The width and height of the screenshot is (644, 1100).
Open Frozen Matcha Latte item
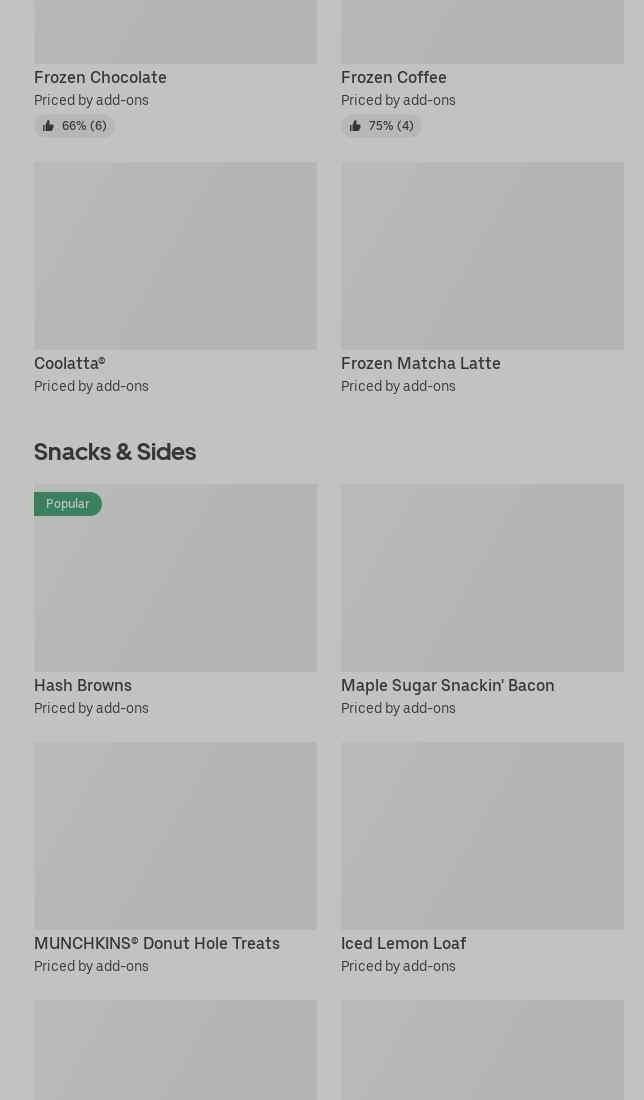click(x=420, y=364)
